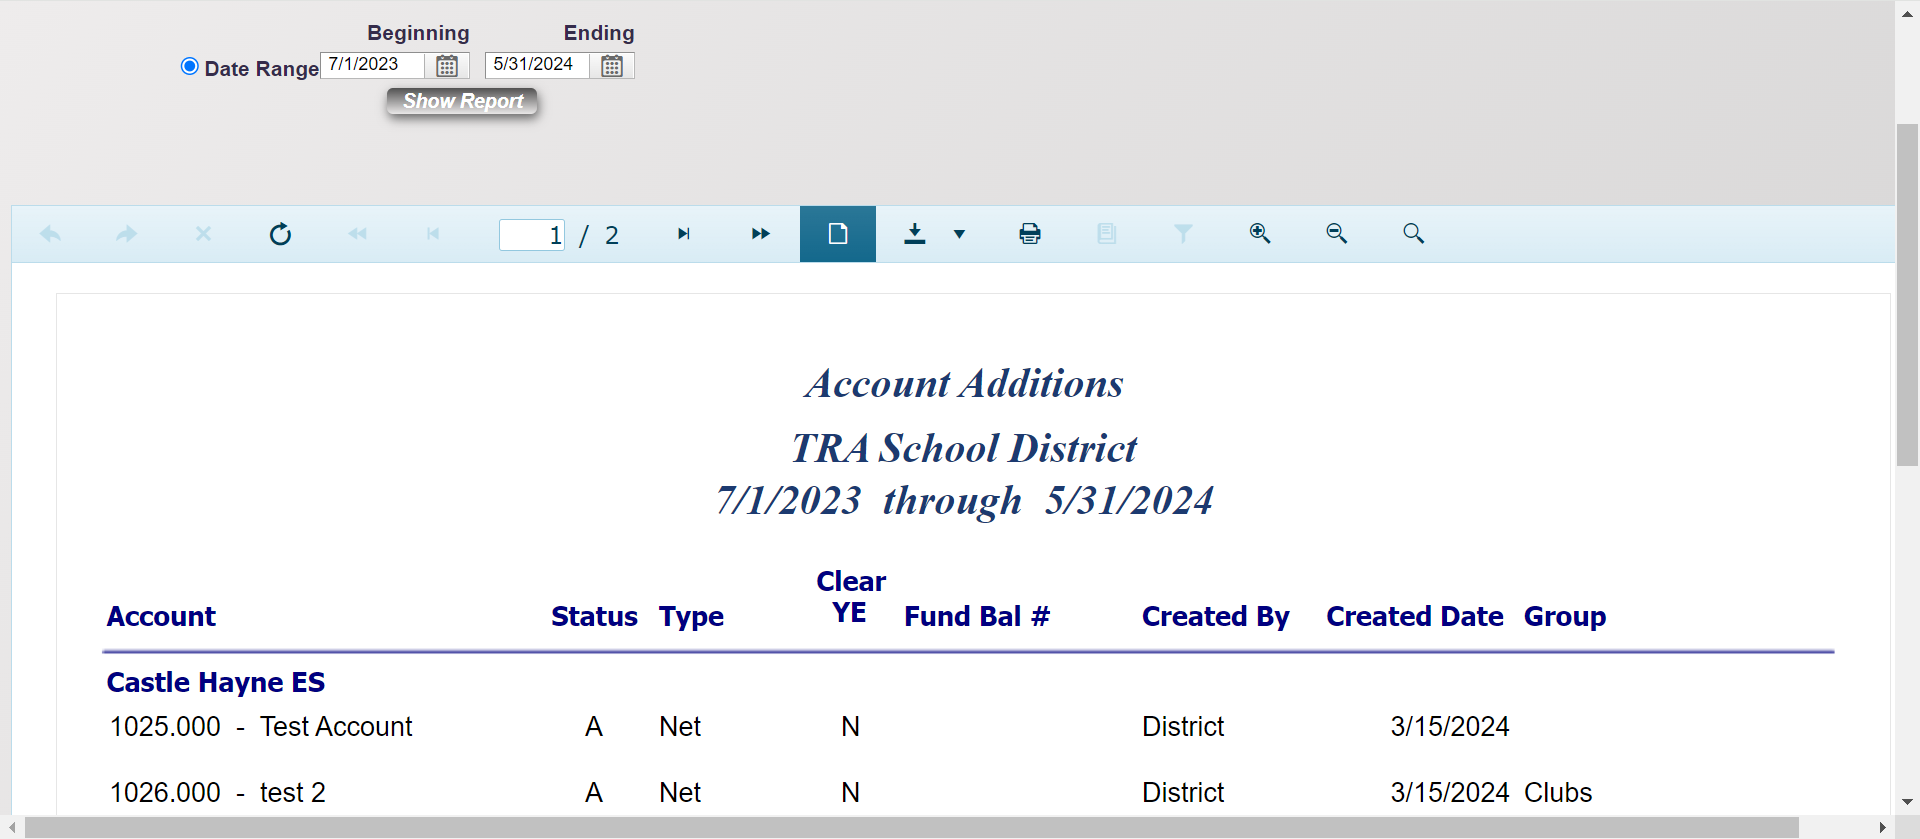Open the Ending date calendar picker
1920x839 pixels.
point(612,66)
